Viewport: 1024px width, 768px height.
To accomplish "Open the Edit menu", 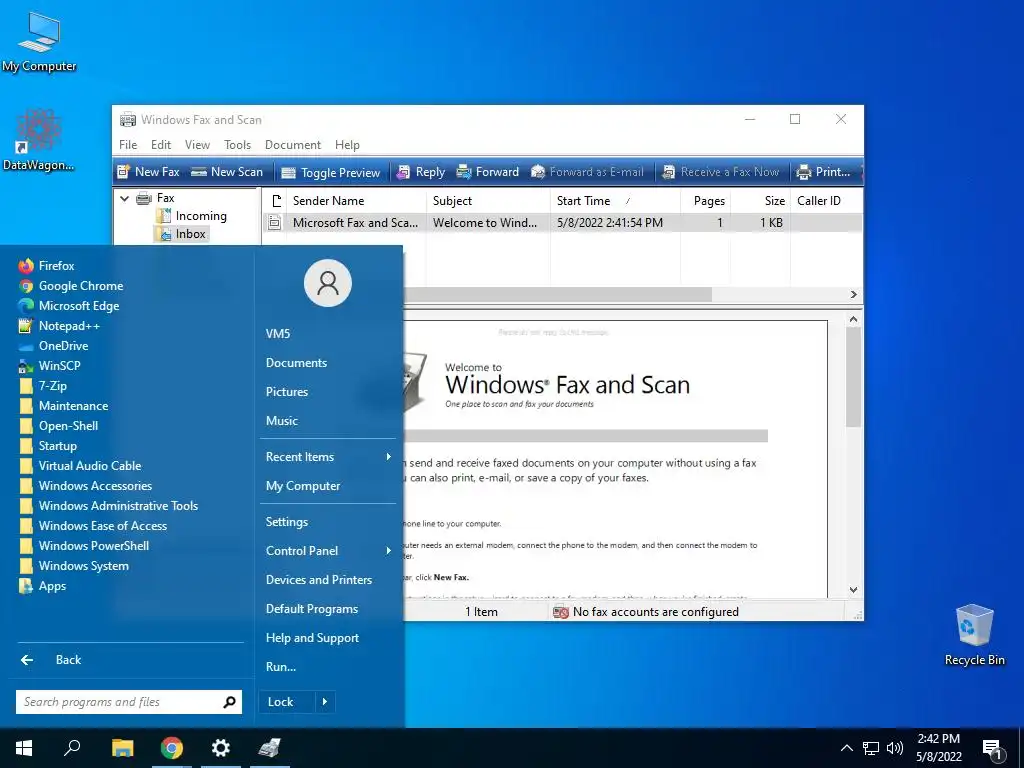I will pos(161,145).
